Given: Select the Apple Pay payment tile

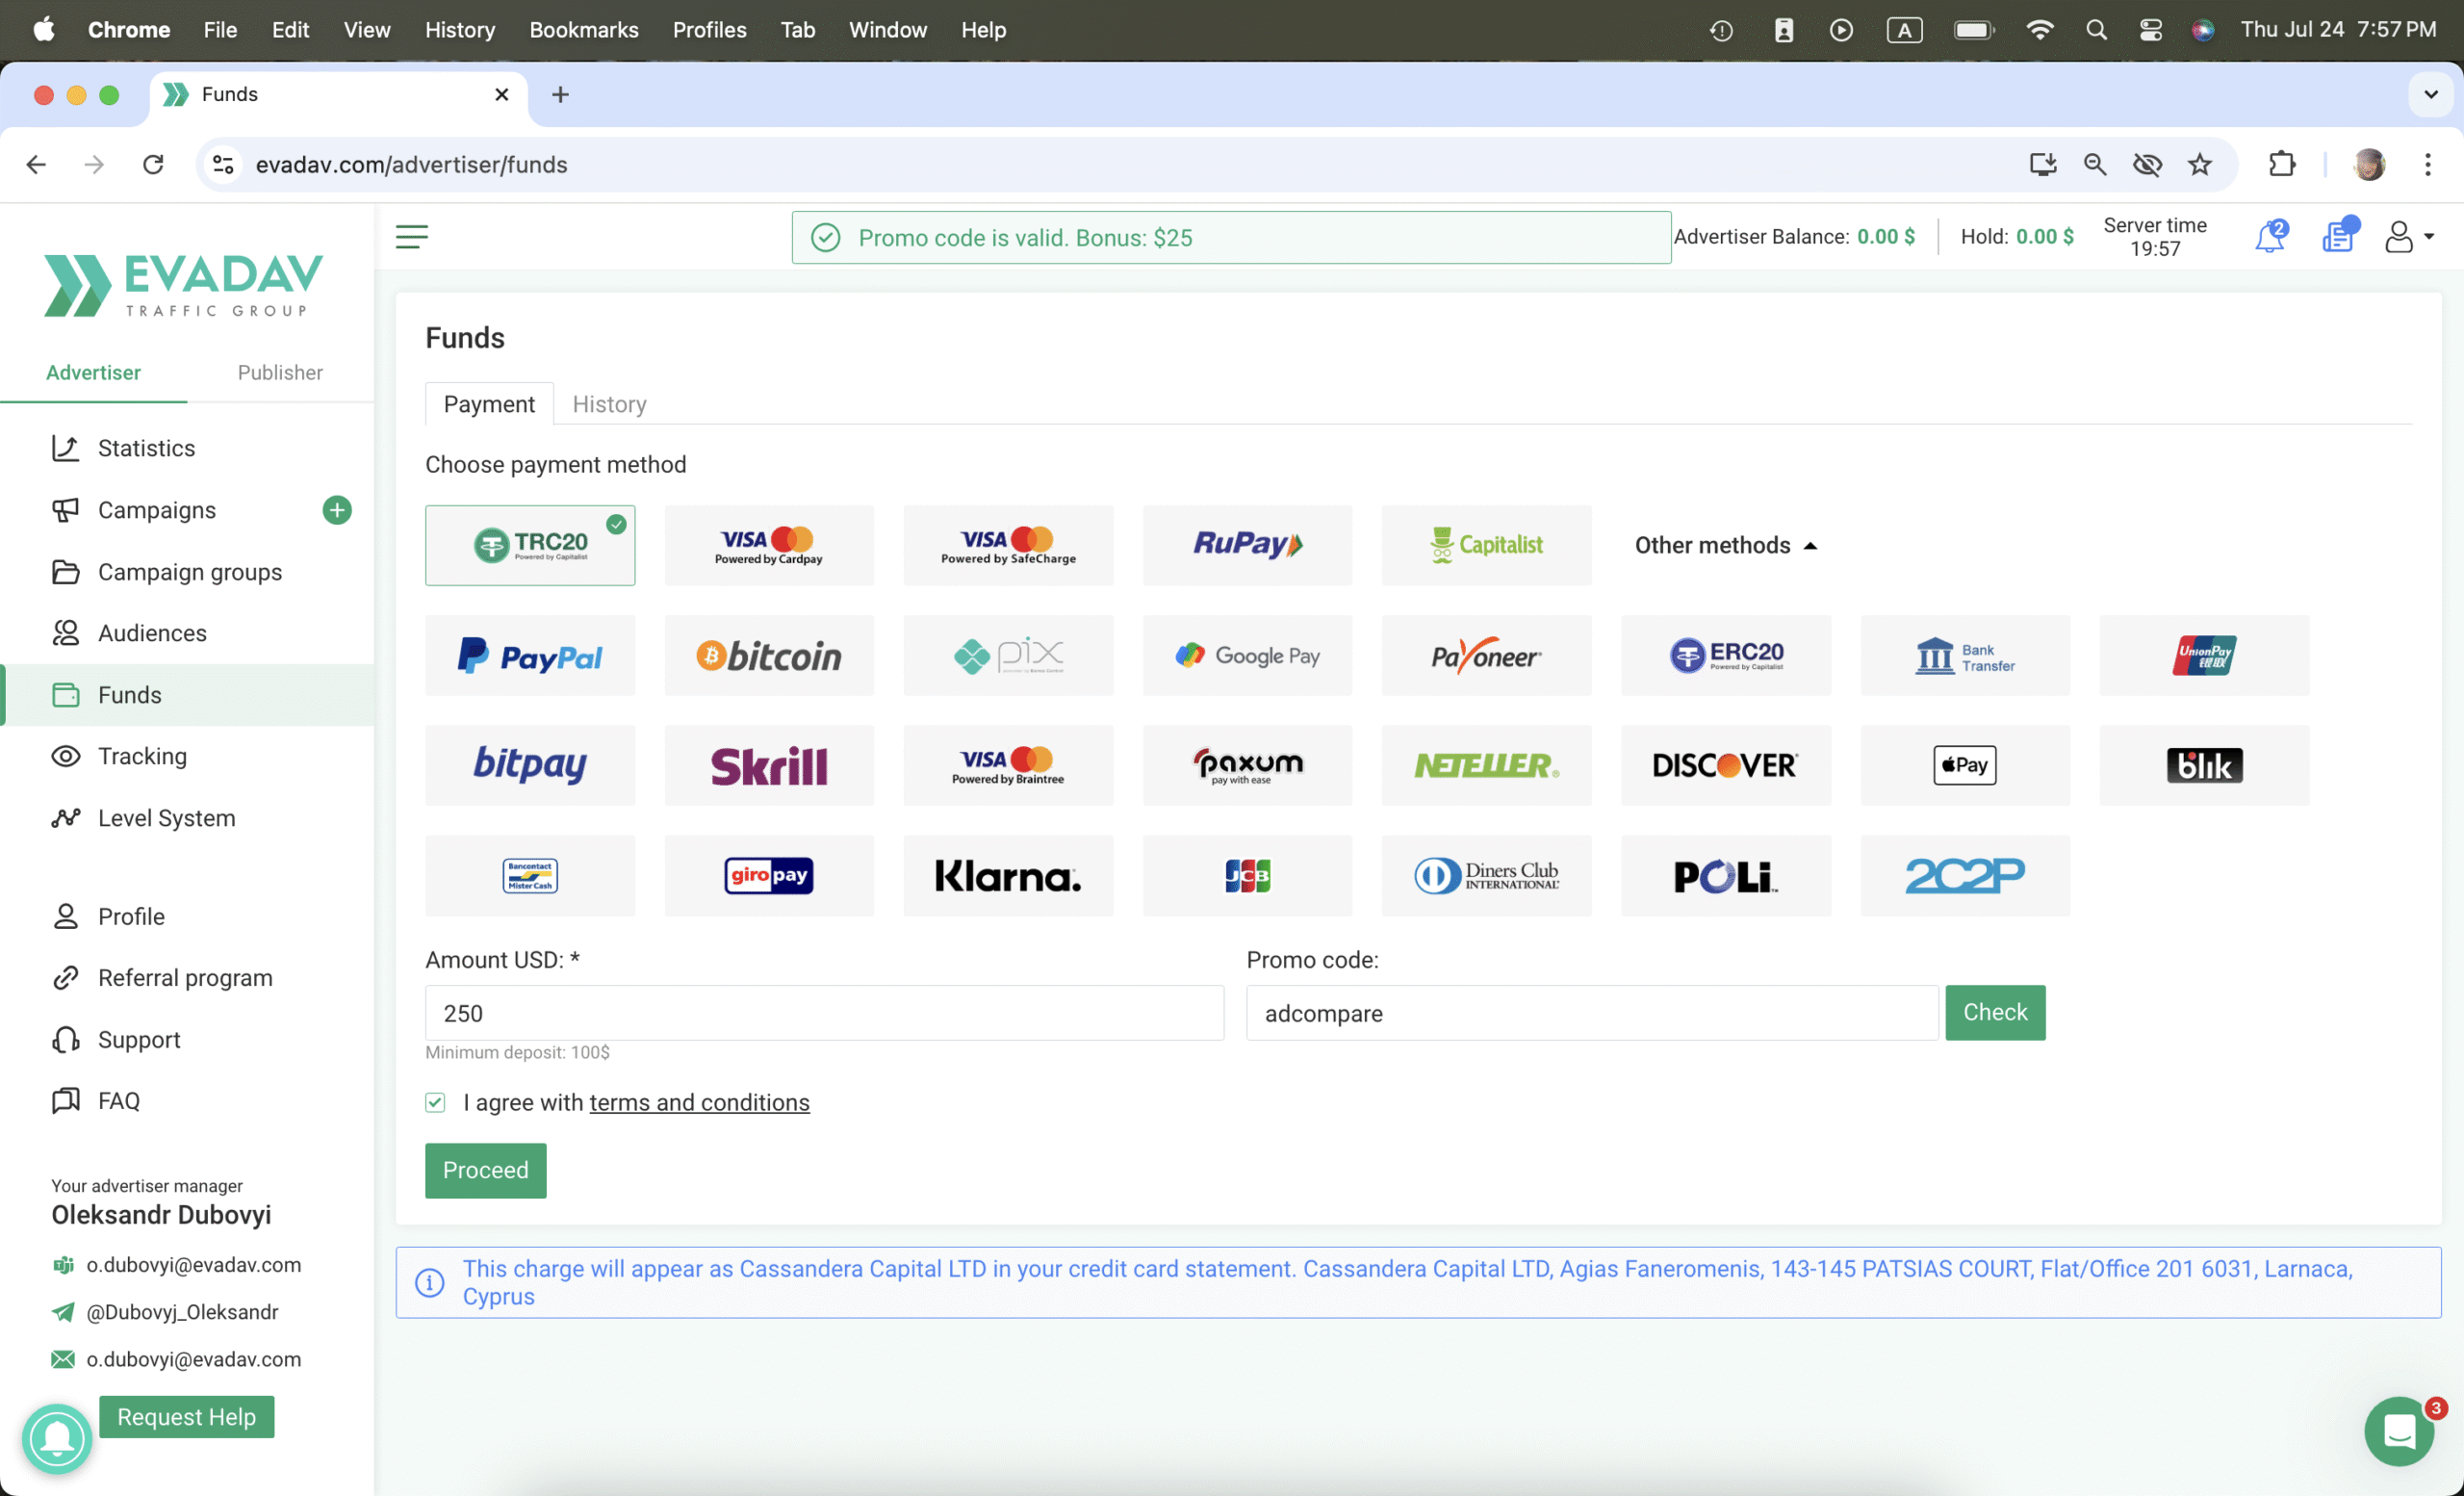Looking at the screenshot, I should 1965,766.
